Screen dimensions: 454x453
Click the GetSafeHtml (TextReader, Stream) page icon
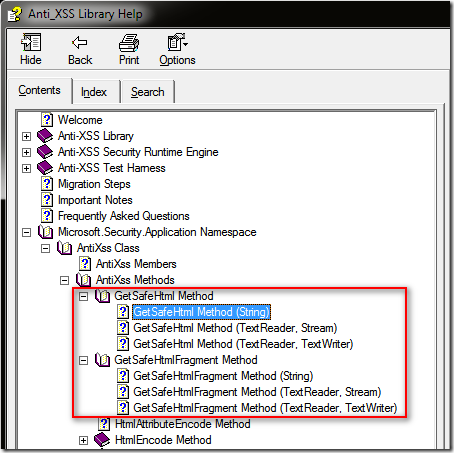click(x=123, y=328)
